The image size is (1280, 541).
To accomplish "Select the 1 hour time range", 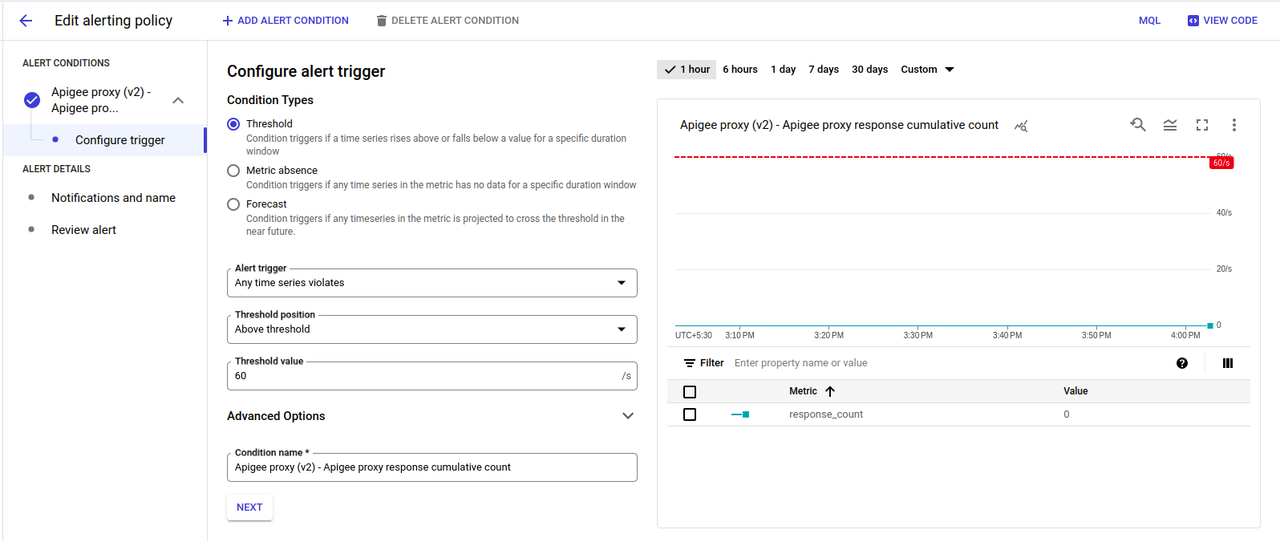I will coord(686,69).
